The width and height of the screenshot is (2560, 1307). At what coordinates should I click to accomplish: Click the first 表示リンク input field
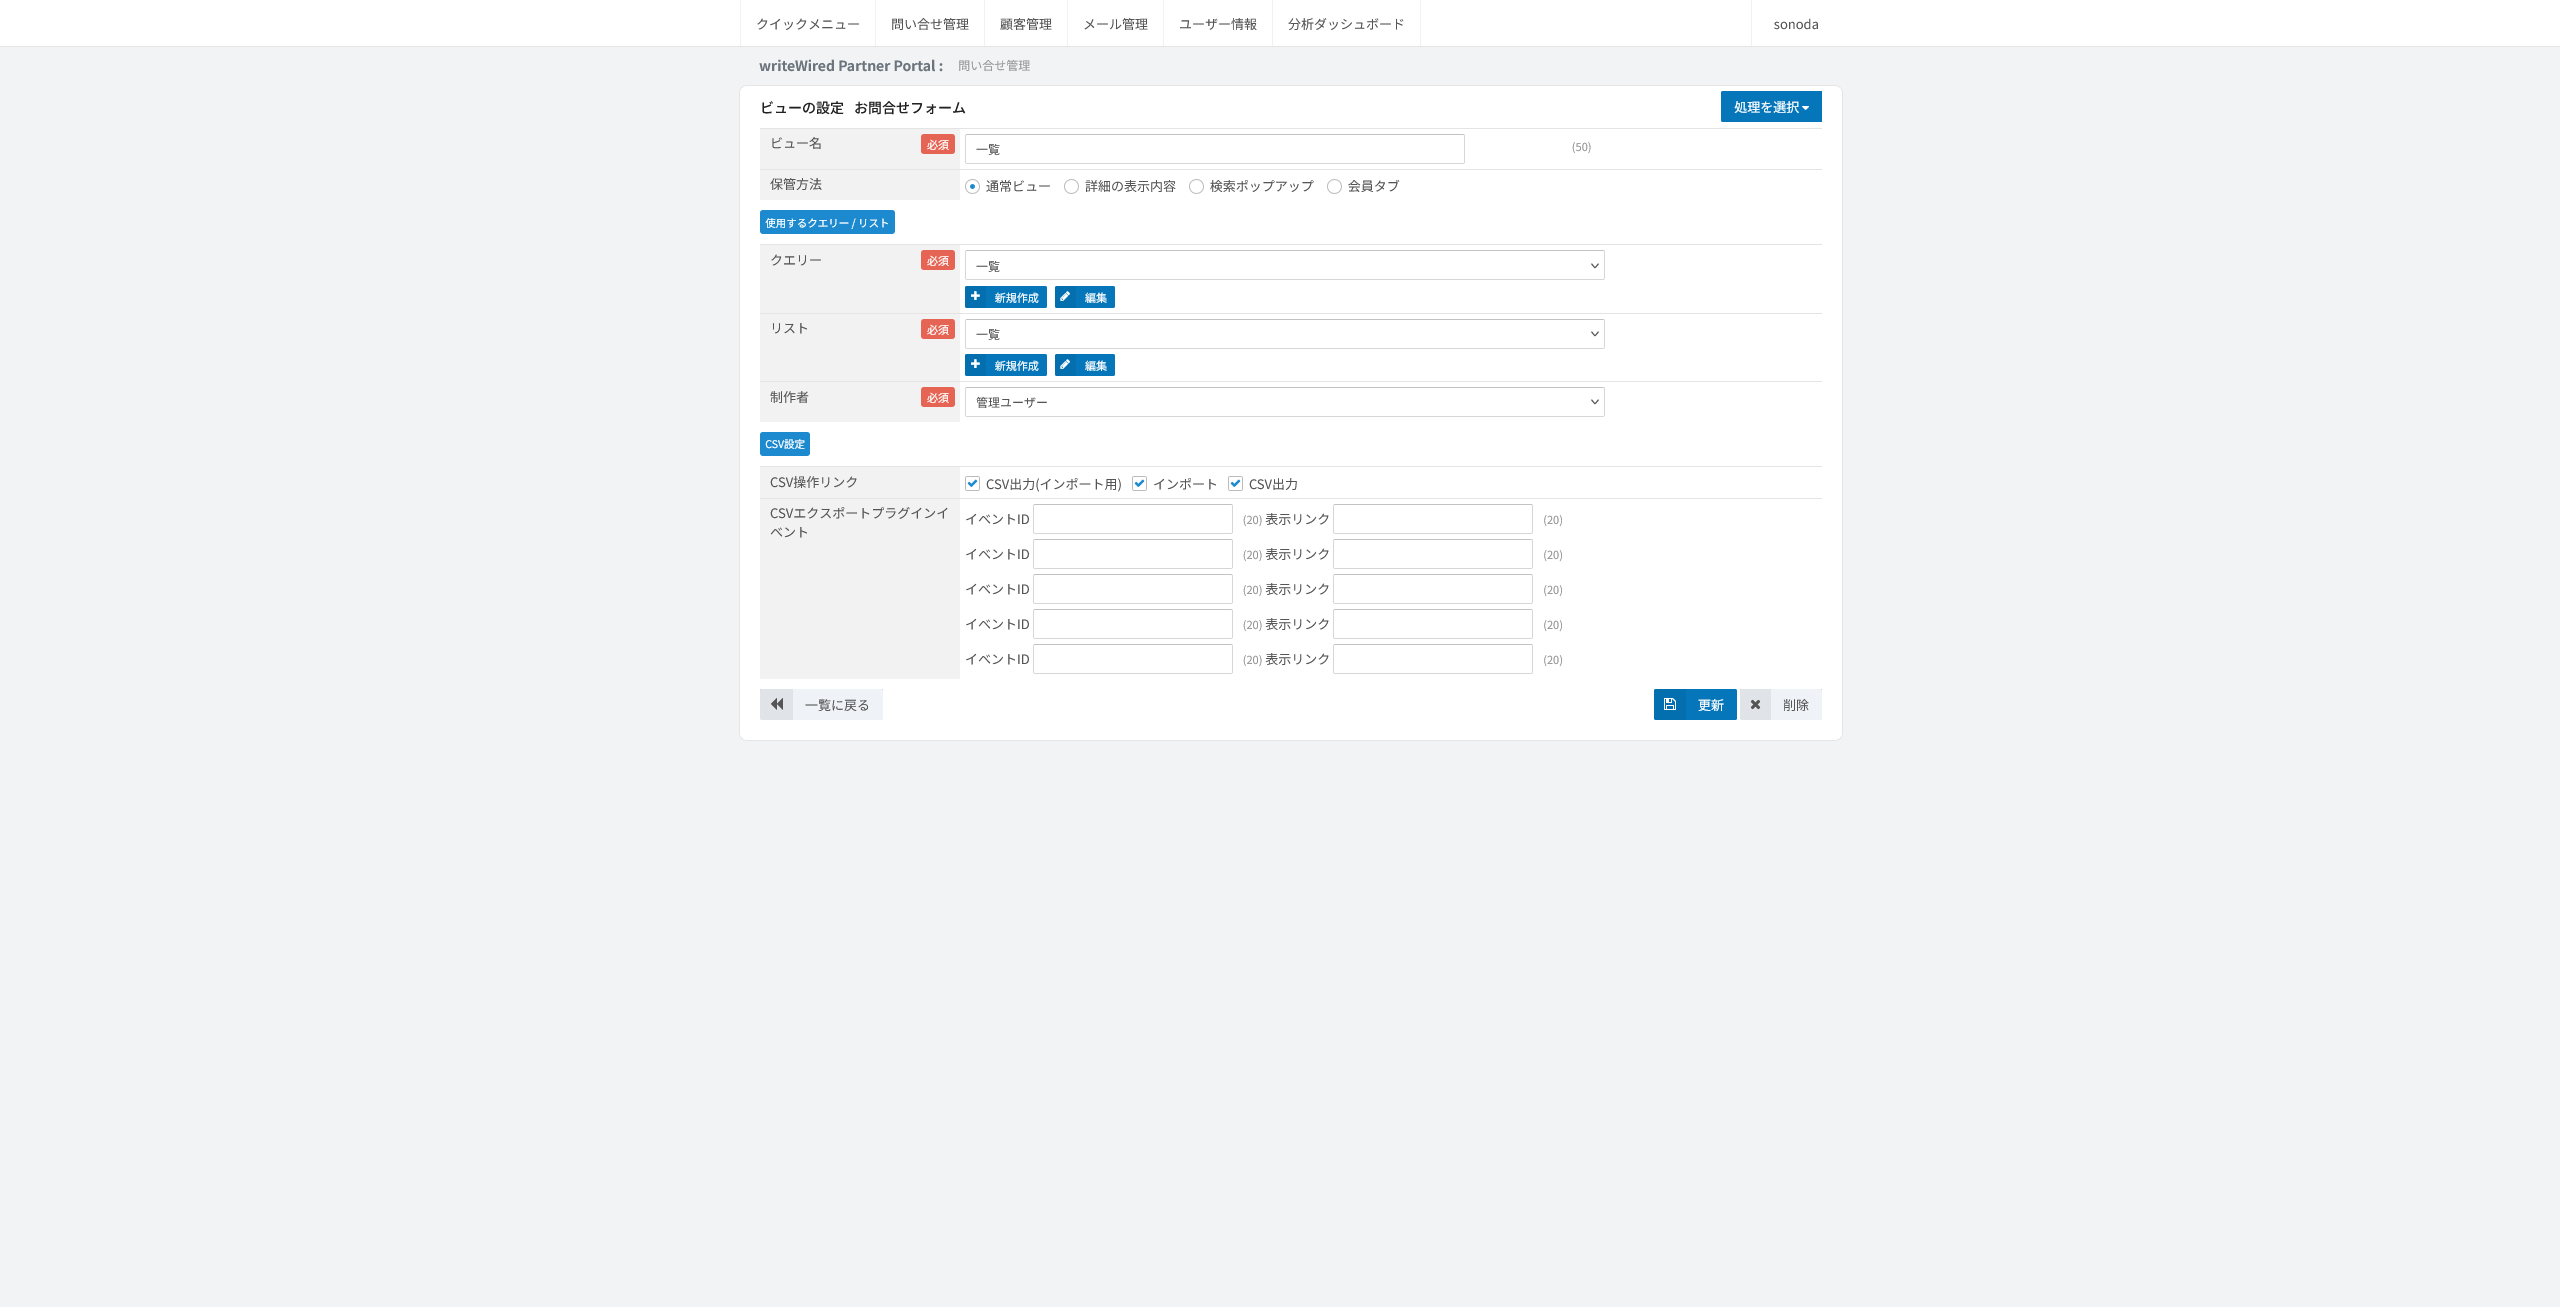pyautogui.click(x=1433, y=519)
